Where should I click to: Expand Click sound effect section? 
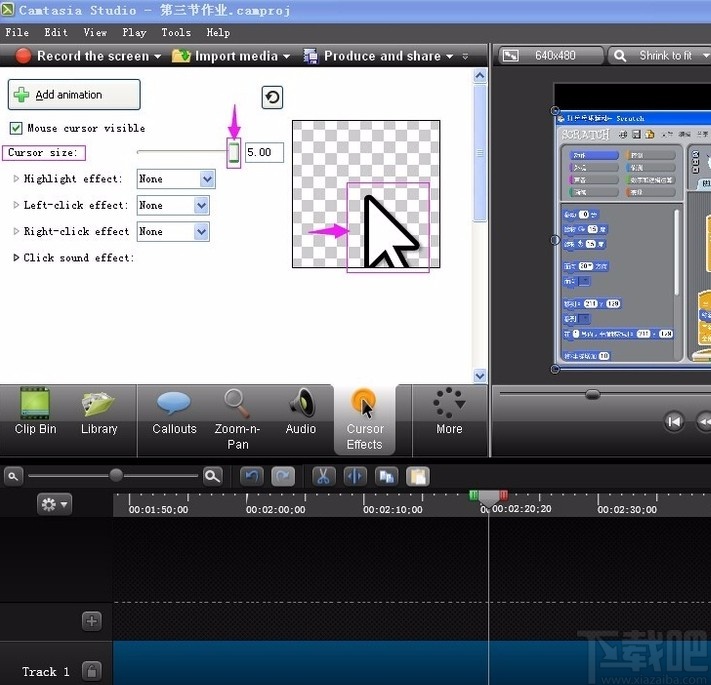click(x=16, y=257)
